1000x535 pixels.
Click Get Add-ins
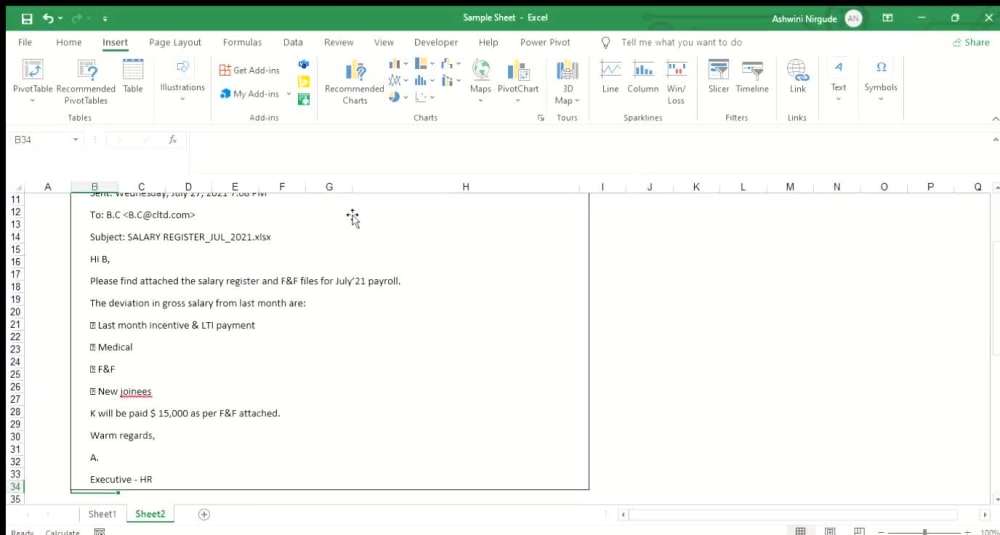coord(249,70)
